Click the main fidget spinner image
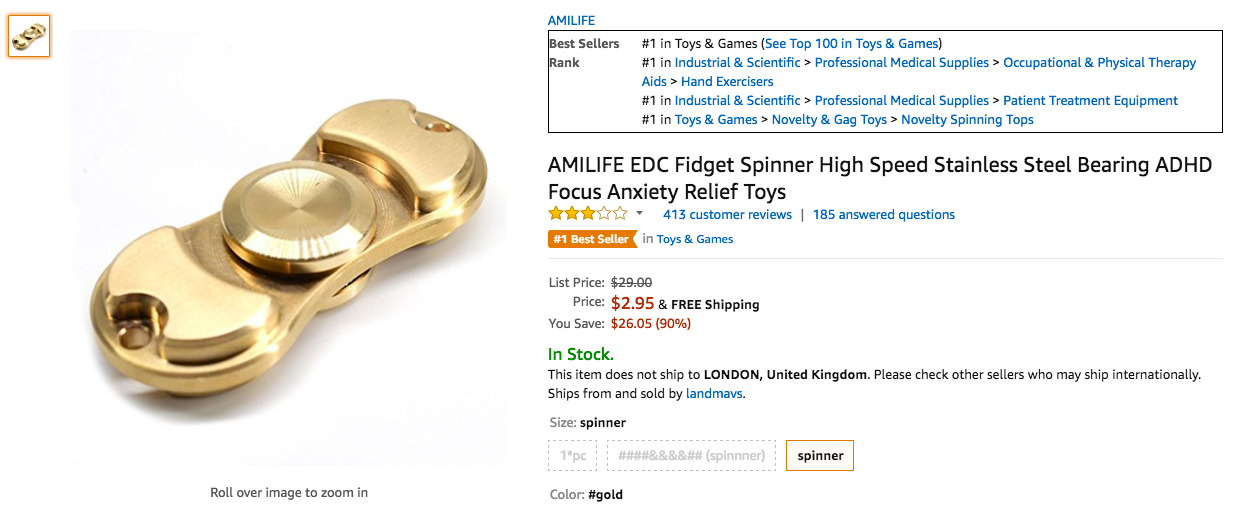This screenshot has height=509, width=1238. [290, 250]
